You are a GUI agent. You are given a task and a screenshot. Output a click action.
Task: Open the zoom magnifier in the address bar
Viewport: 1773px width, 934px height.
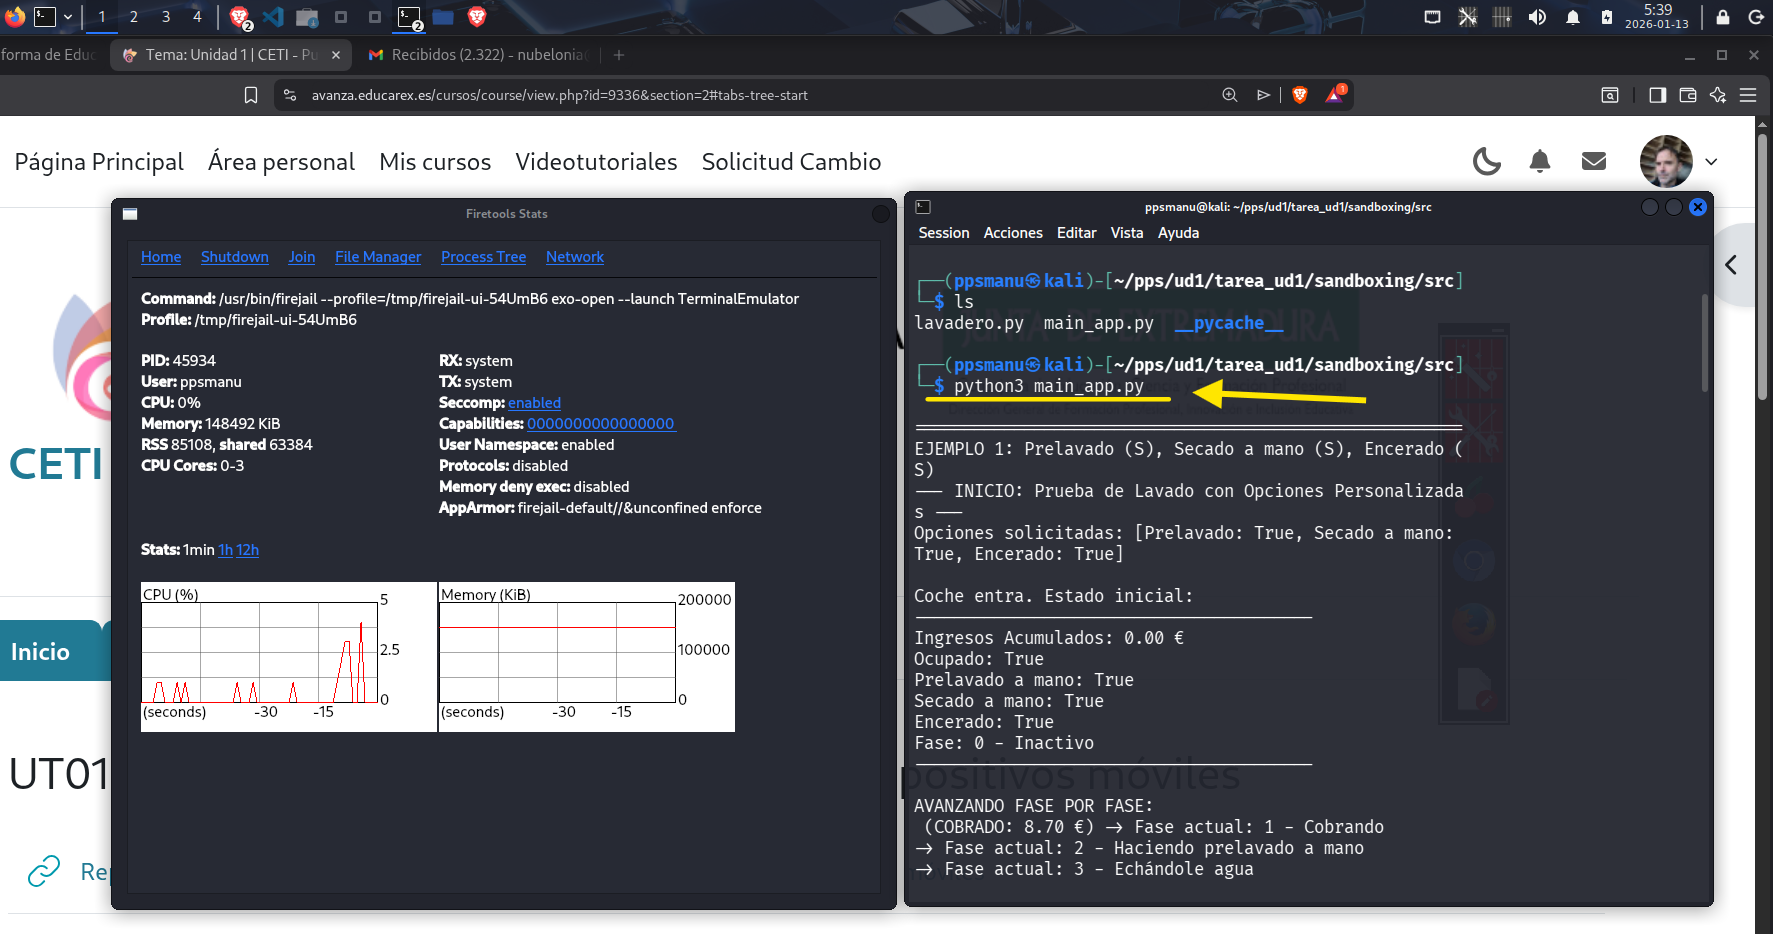click(x=1230, y=95)
